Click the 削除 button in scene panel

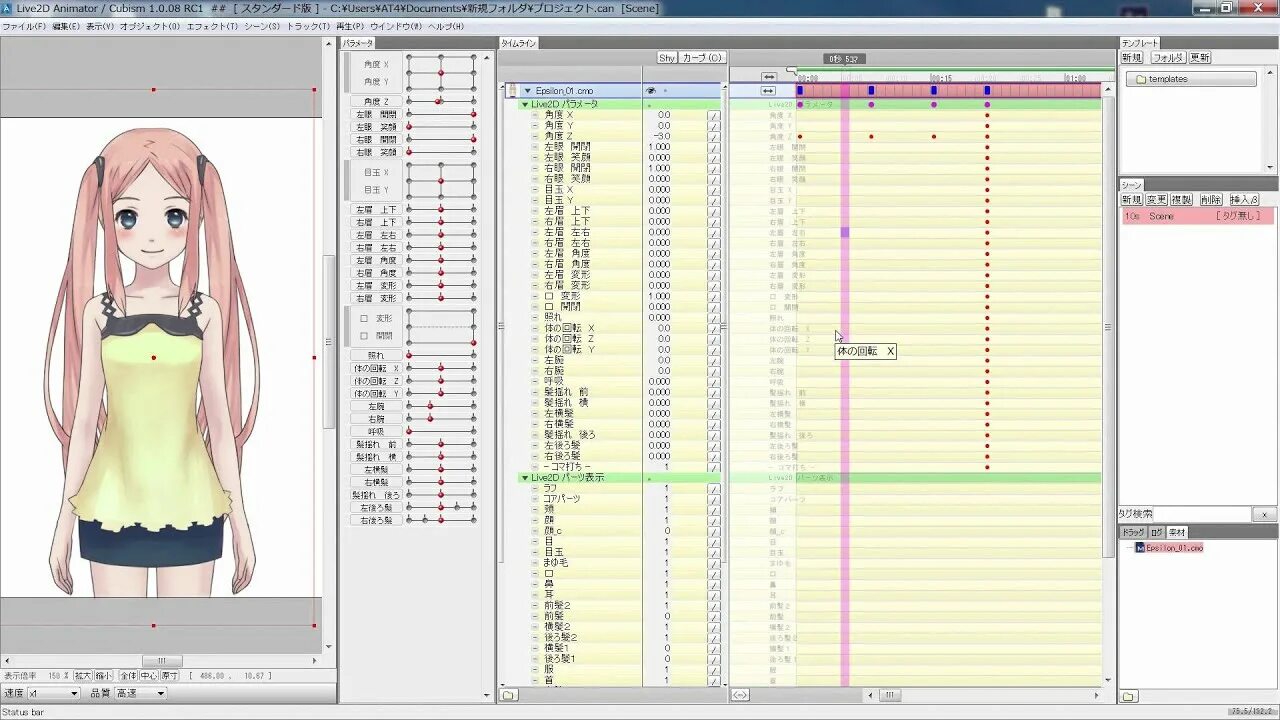coord(1210,200)
